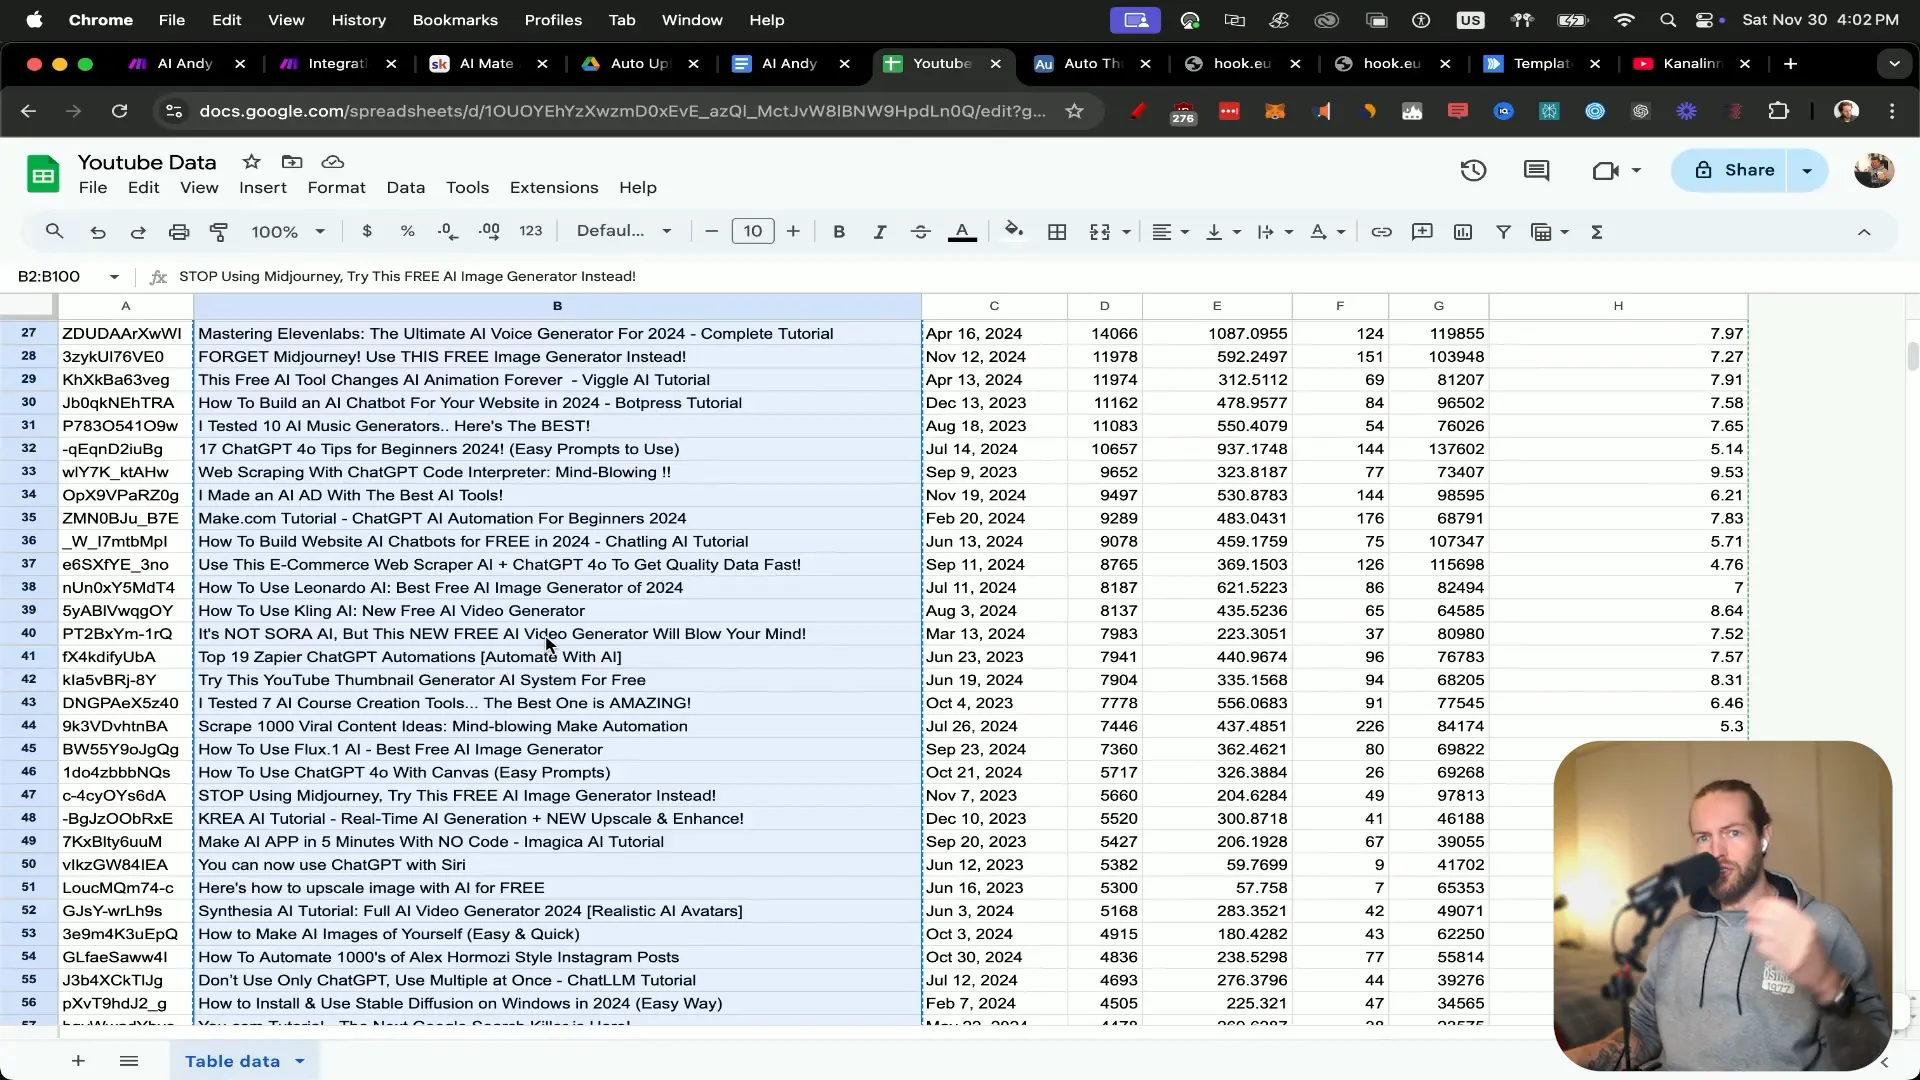Screen dimensions: 1920x1080
Task: Open the comments panel icon
Action: coord(1536,171)
